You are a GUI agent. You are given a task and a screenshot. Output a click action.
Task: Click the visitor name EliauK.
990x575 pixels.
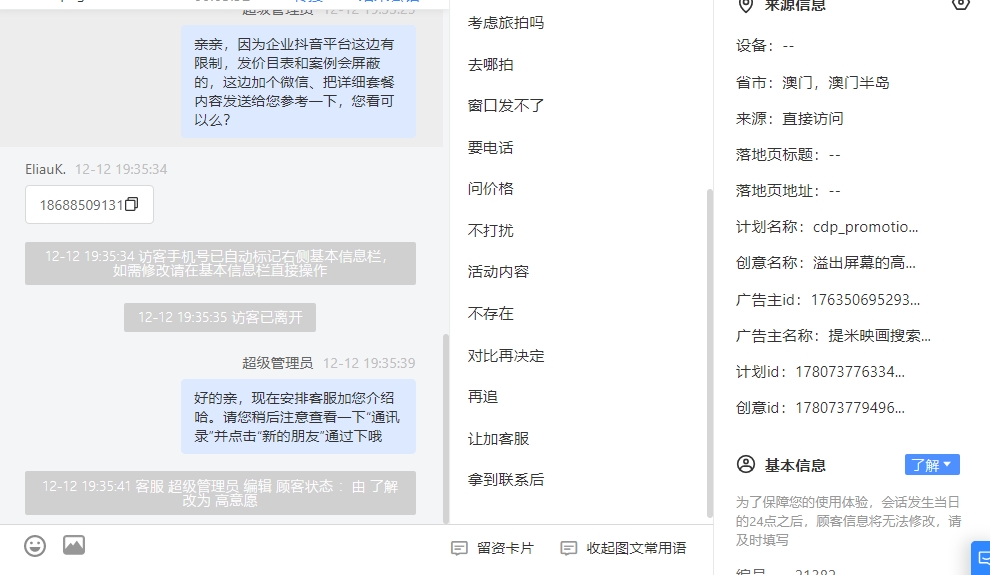45,169
